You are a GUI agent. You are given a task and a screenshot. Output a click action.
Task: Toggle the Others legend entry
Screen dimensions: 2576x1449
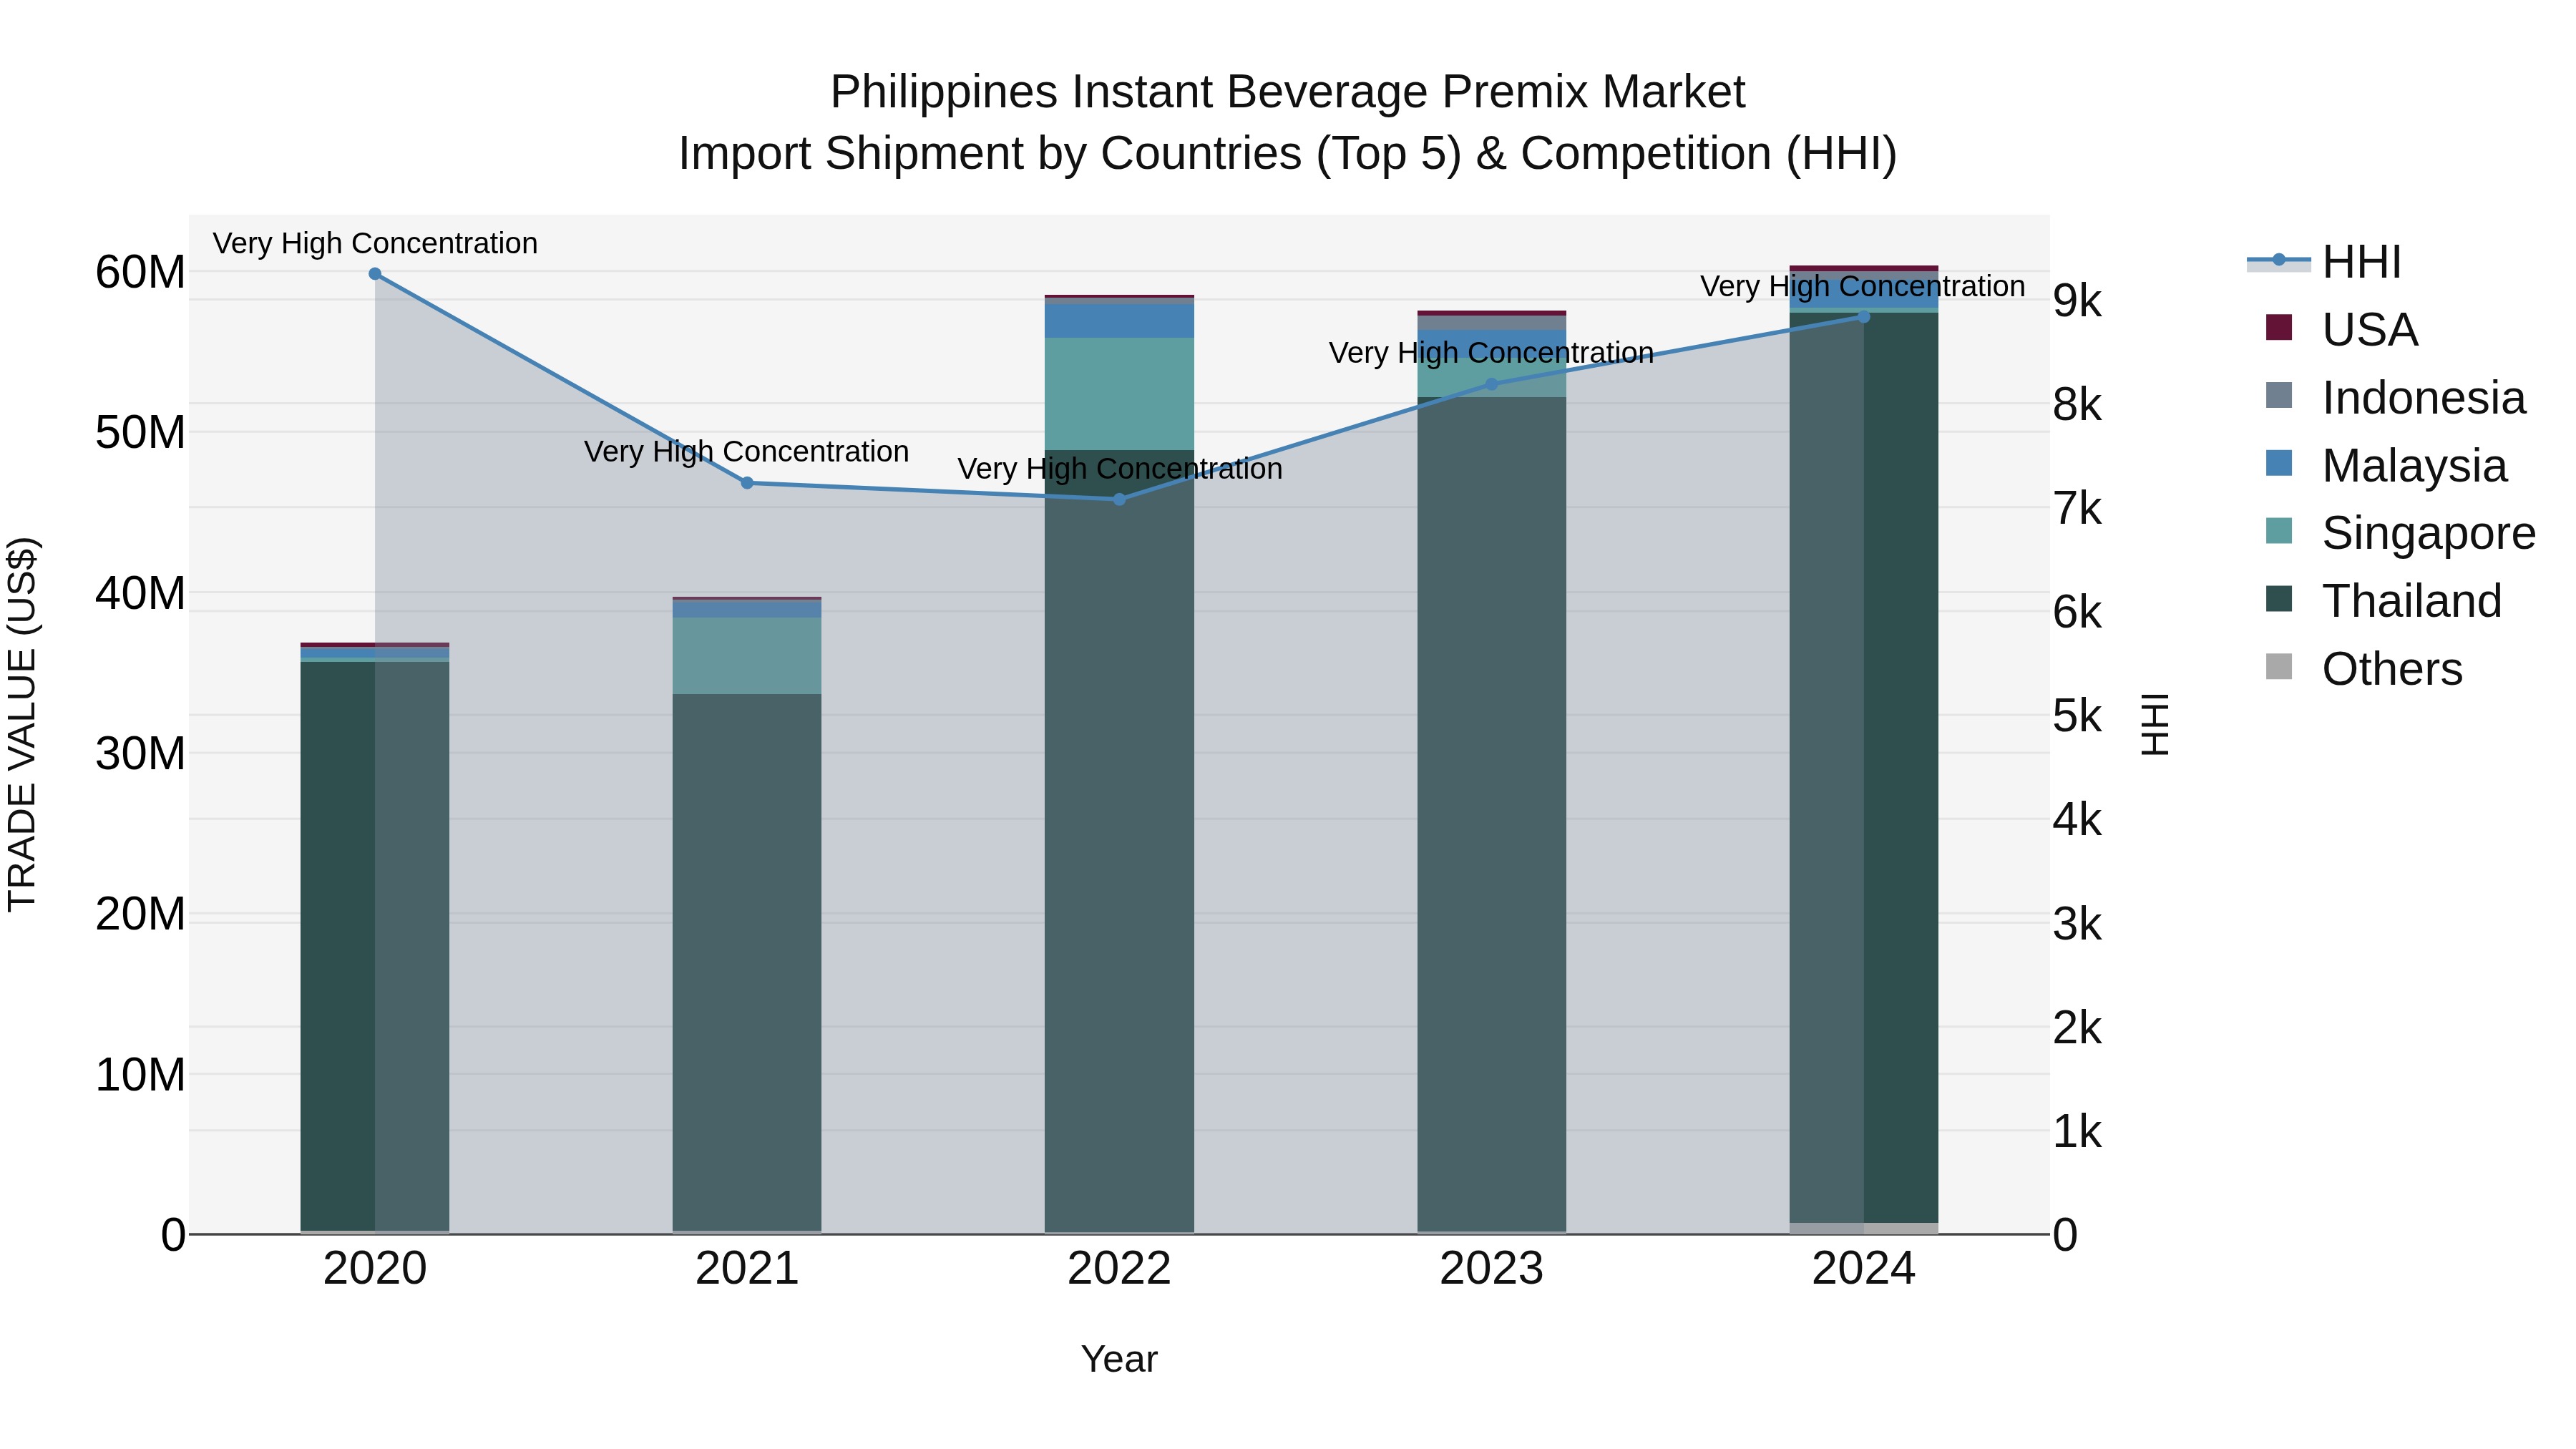point(2364,668)
